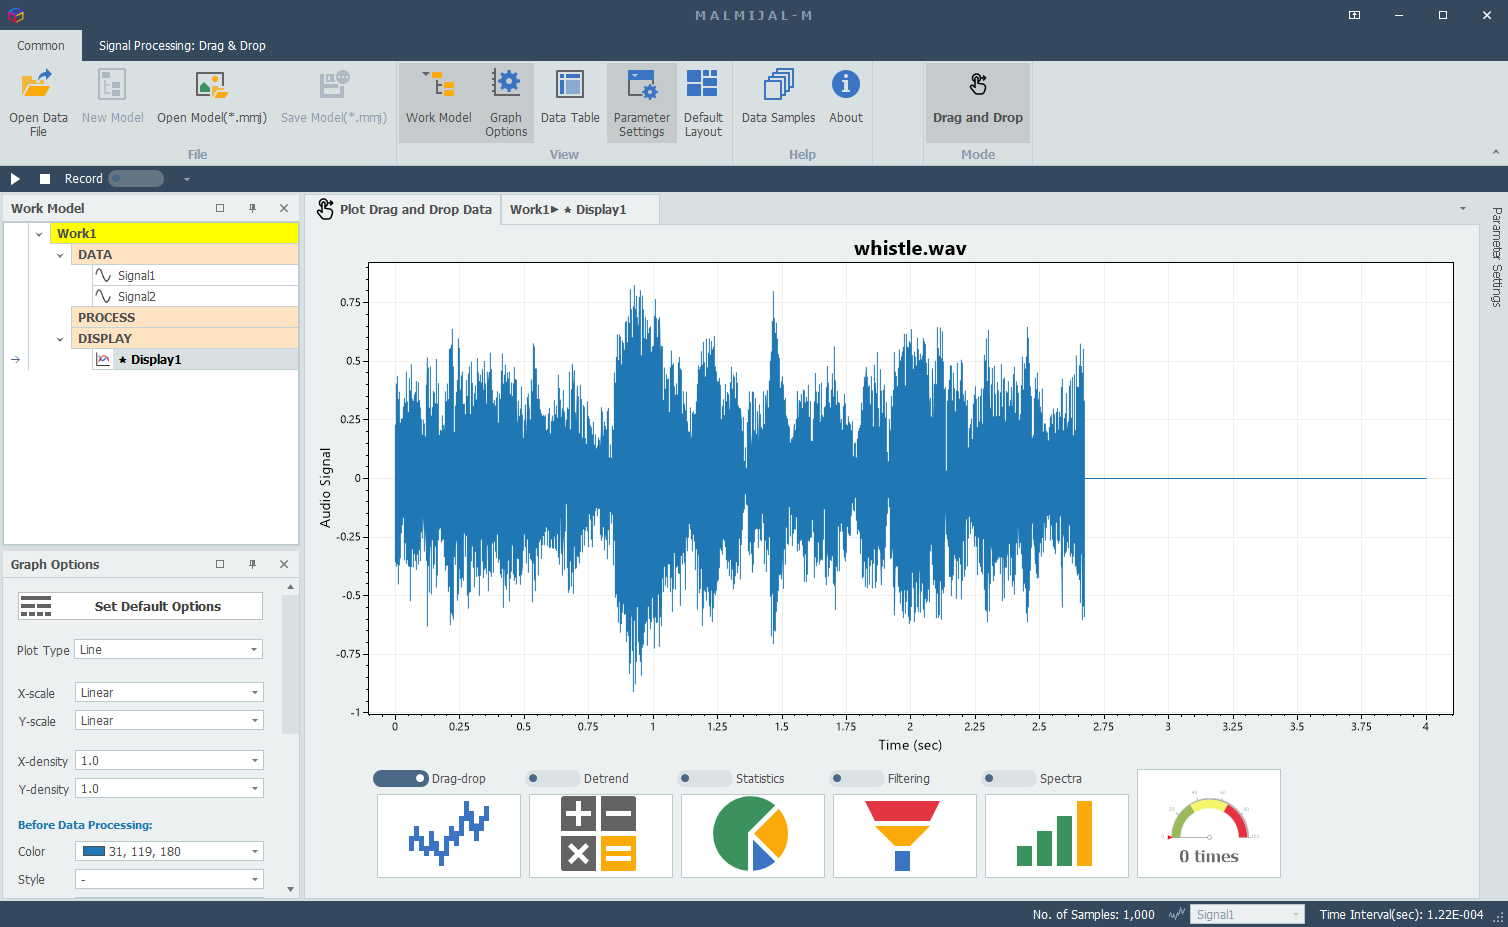Click Set Default Options button
The image size is (1508, 927).
[140, 606]
